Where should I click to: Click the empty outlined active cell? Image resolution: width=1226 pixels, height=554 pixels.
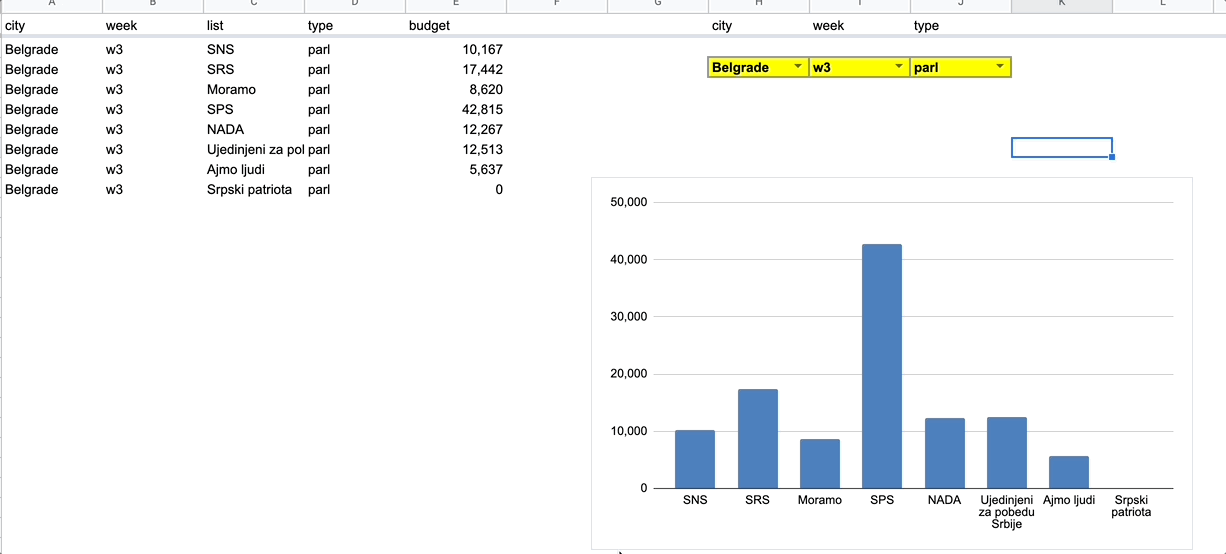[x=1061, y=147]
